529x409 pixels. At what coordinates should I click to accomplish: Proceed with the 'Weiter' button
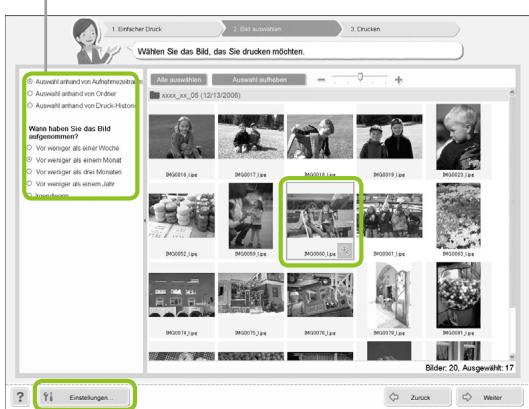pyautogui.click(x=490, y=397)
